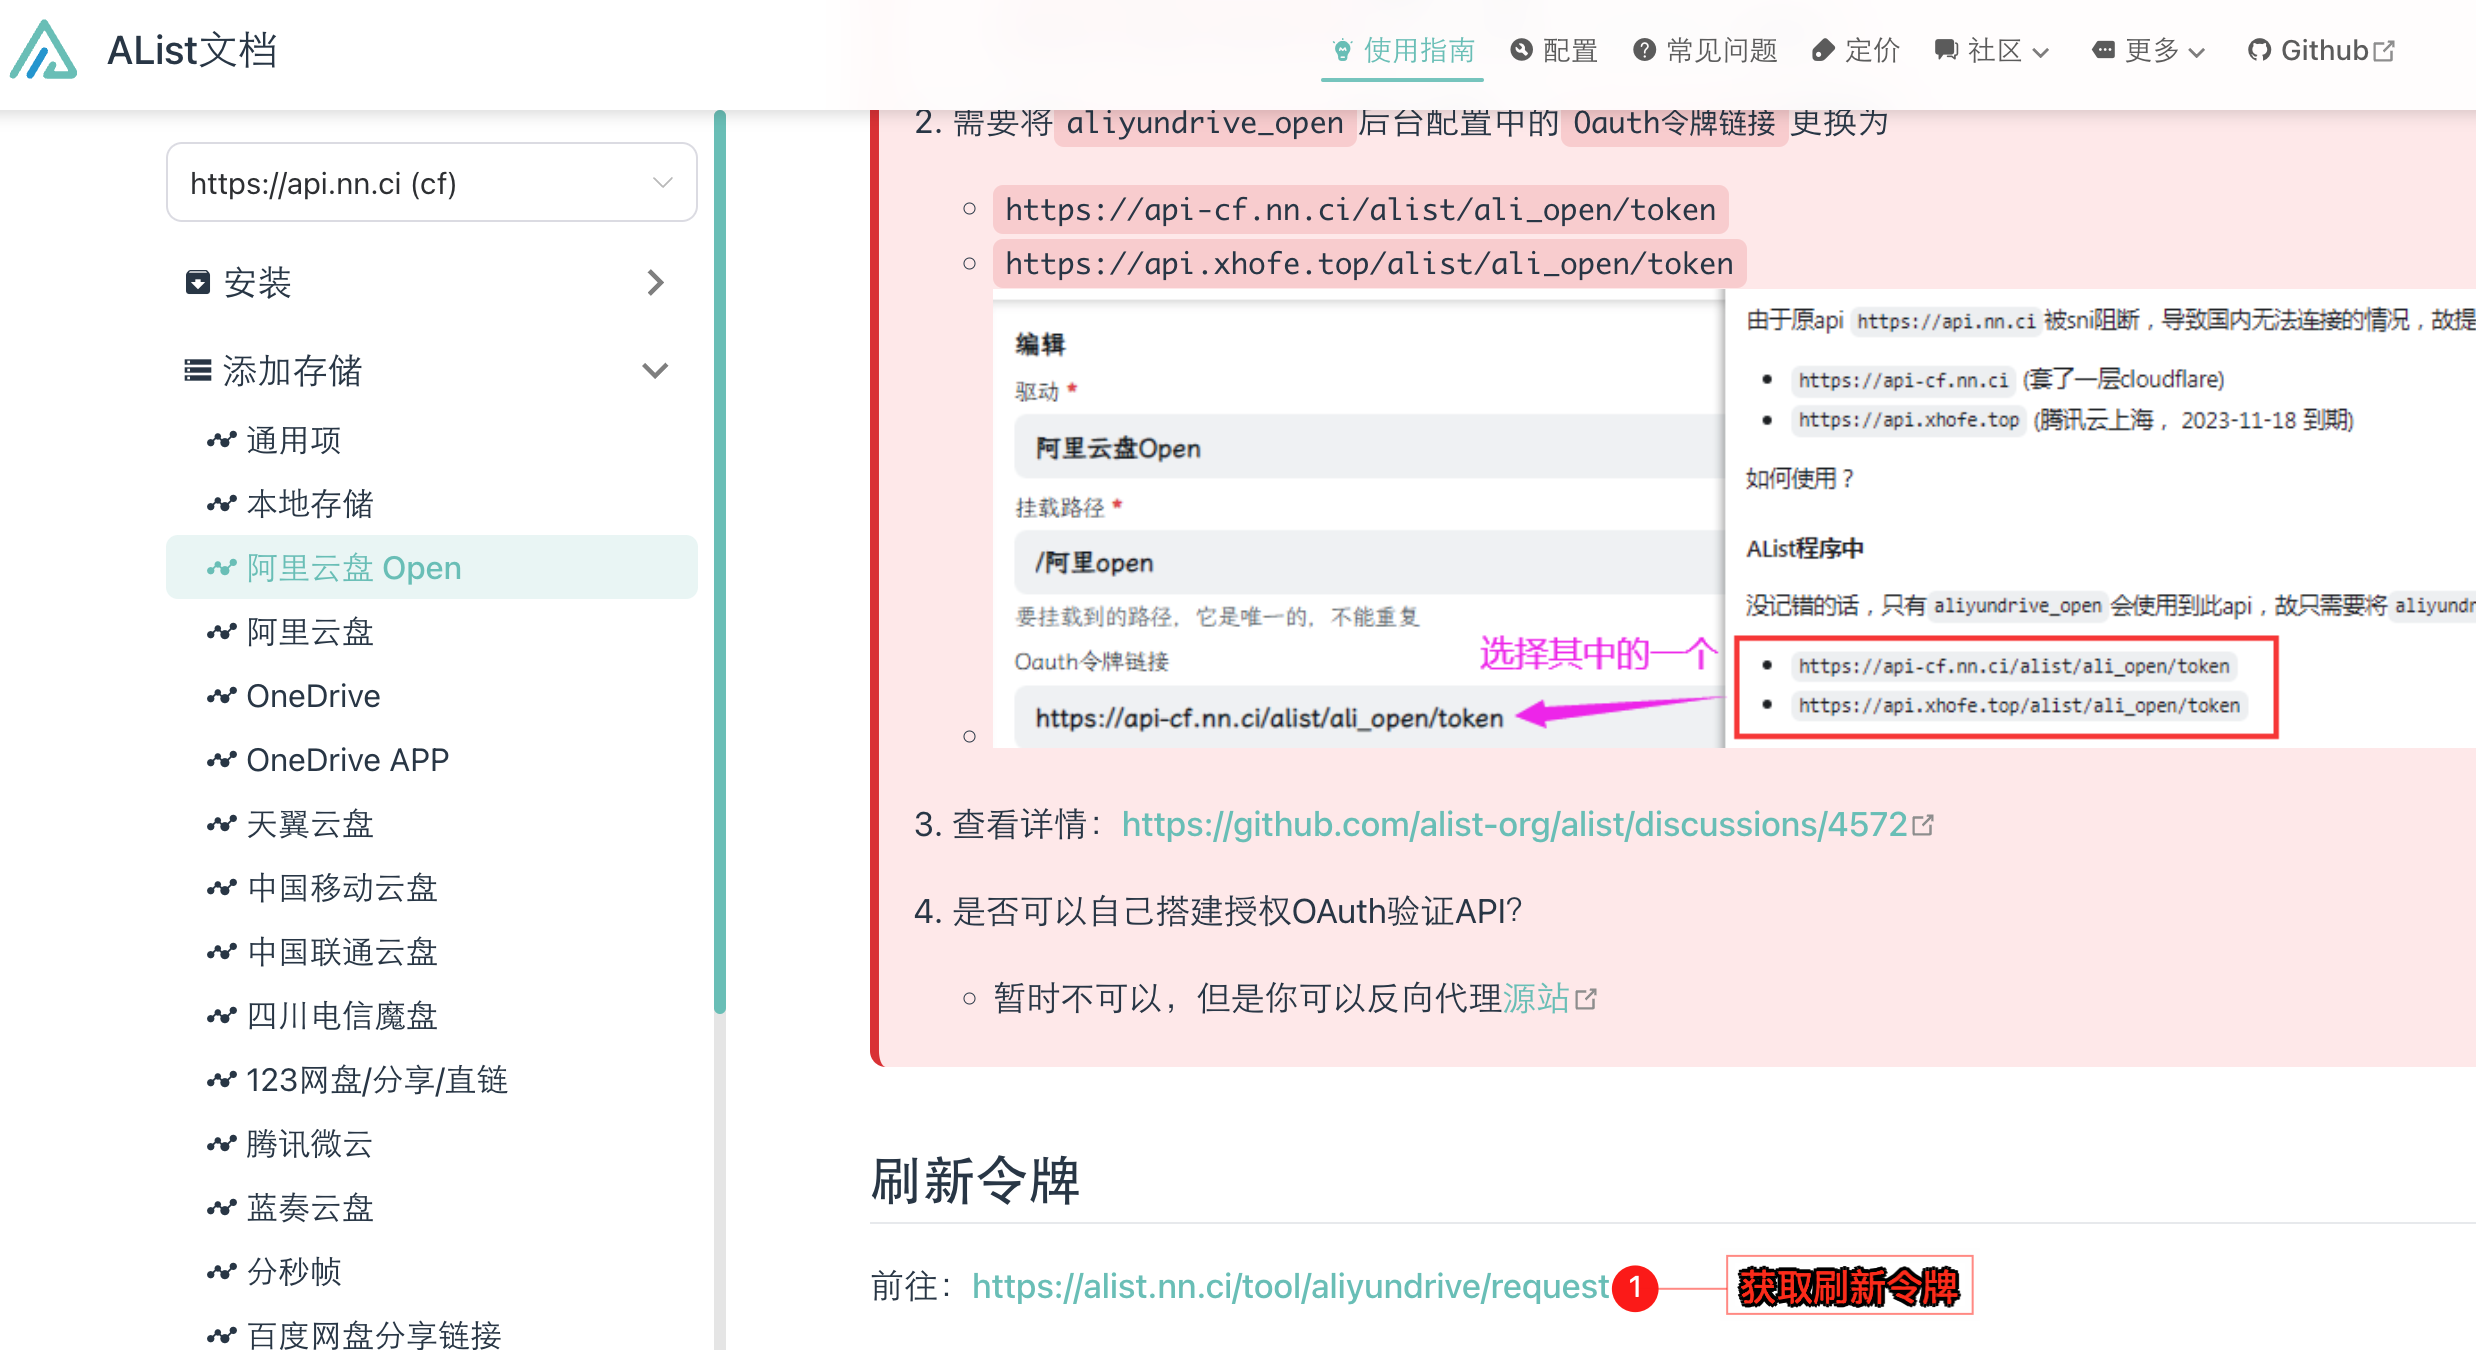Open the Github external link

click(2321, 50)
